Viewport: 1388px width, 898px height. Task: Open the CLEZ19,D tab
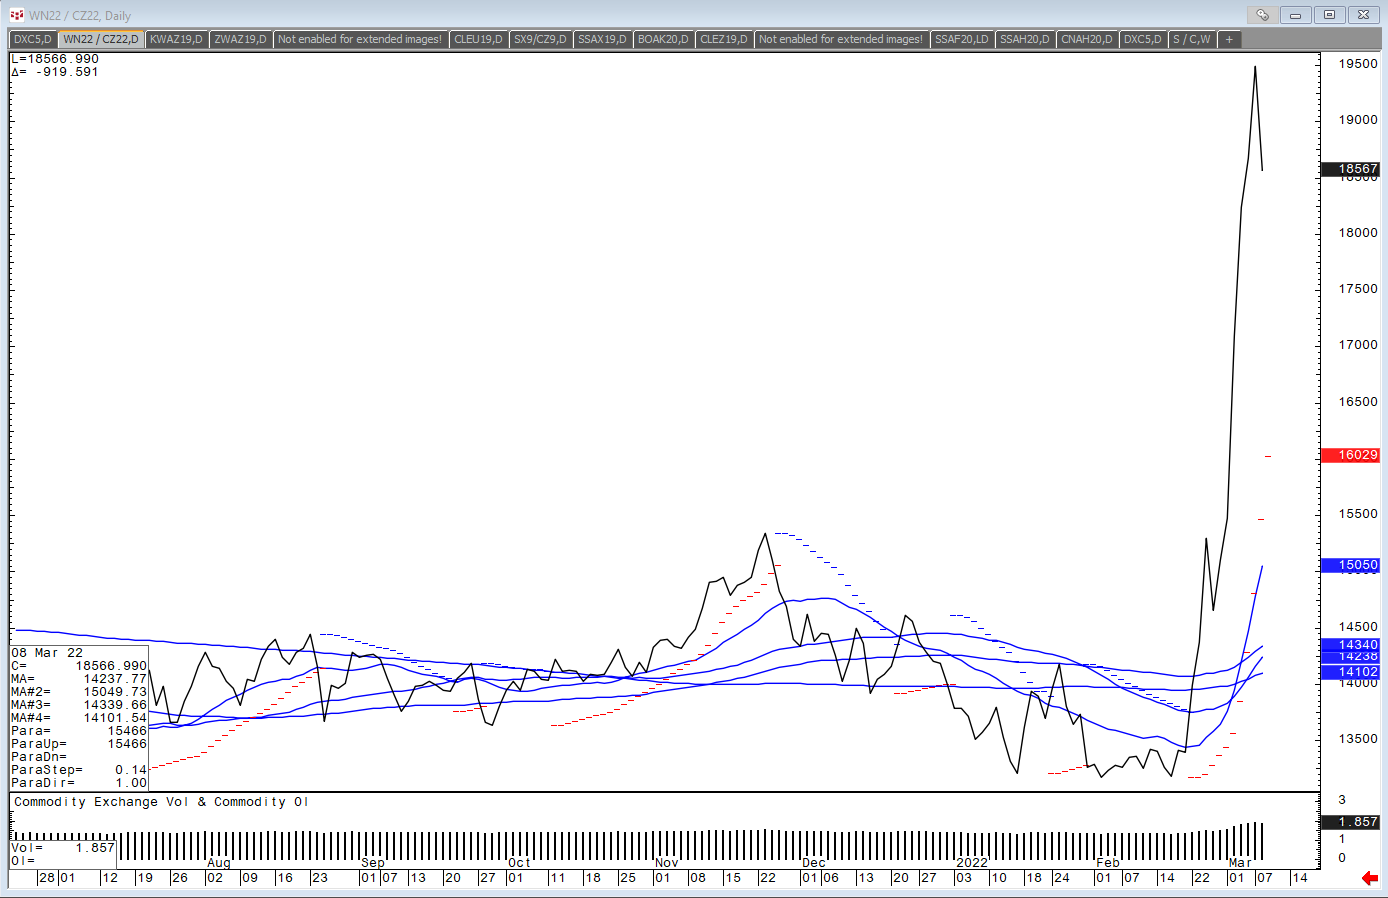tap(724, 39)
